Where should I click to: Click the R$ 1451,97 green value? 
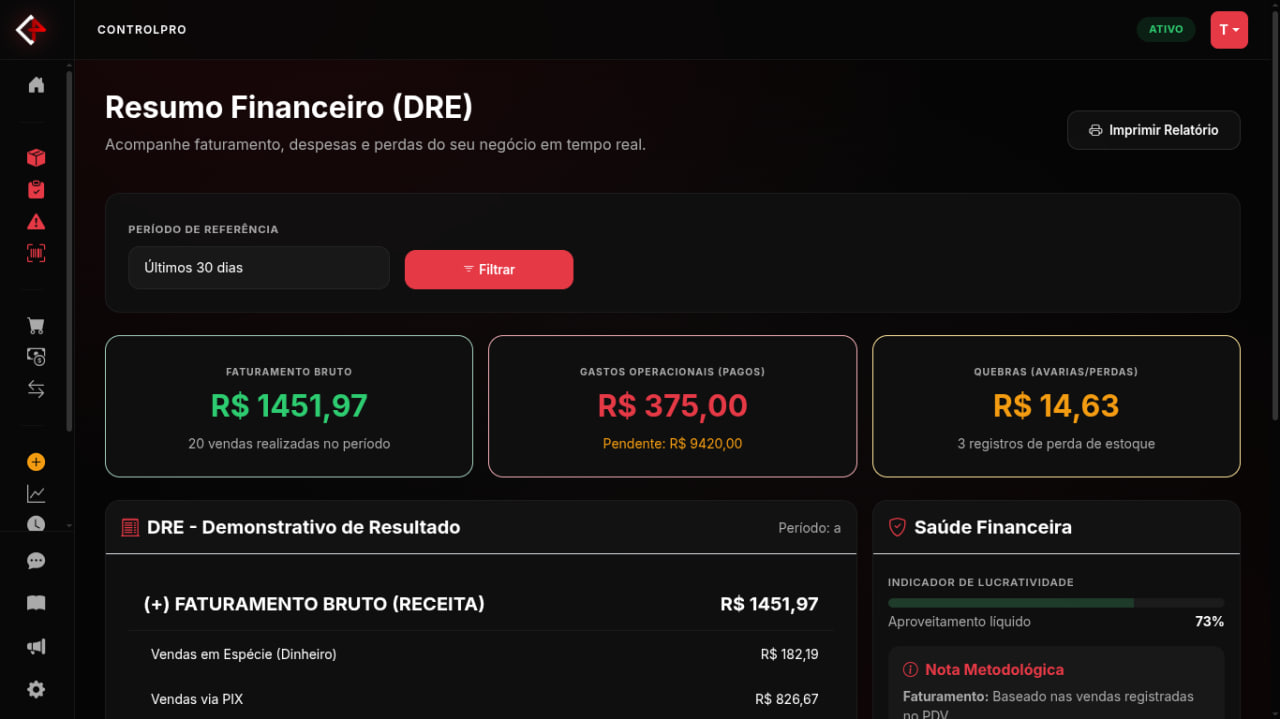click(289, 406)
